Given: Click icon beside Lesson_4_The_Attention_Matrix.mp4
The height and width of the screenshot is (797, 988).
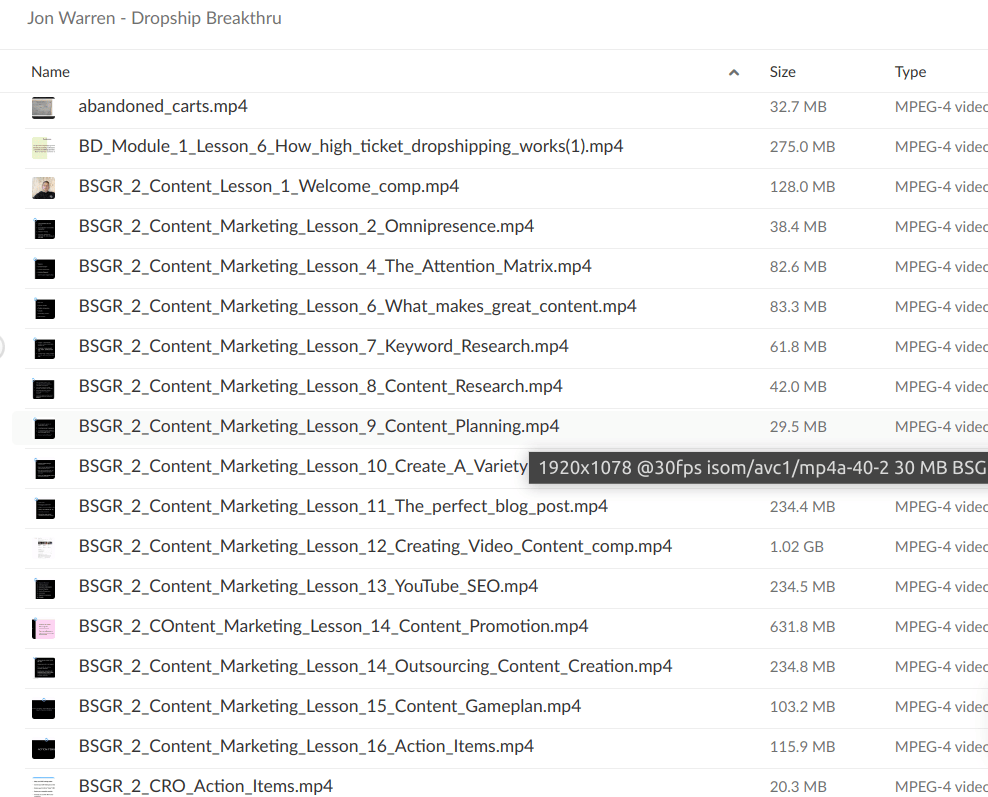Looking at the screenshot, I should [x=43, y=267].
